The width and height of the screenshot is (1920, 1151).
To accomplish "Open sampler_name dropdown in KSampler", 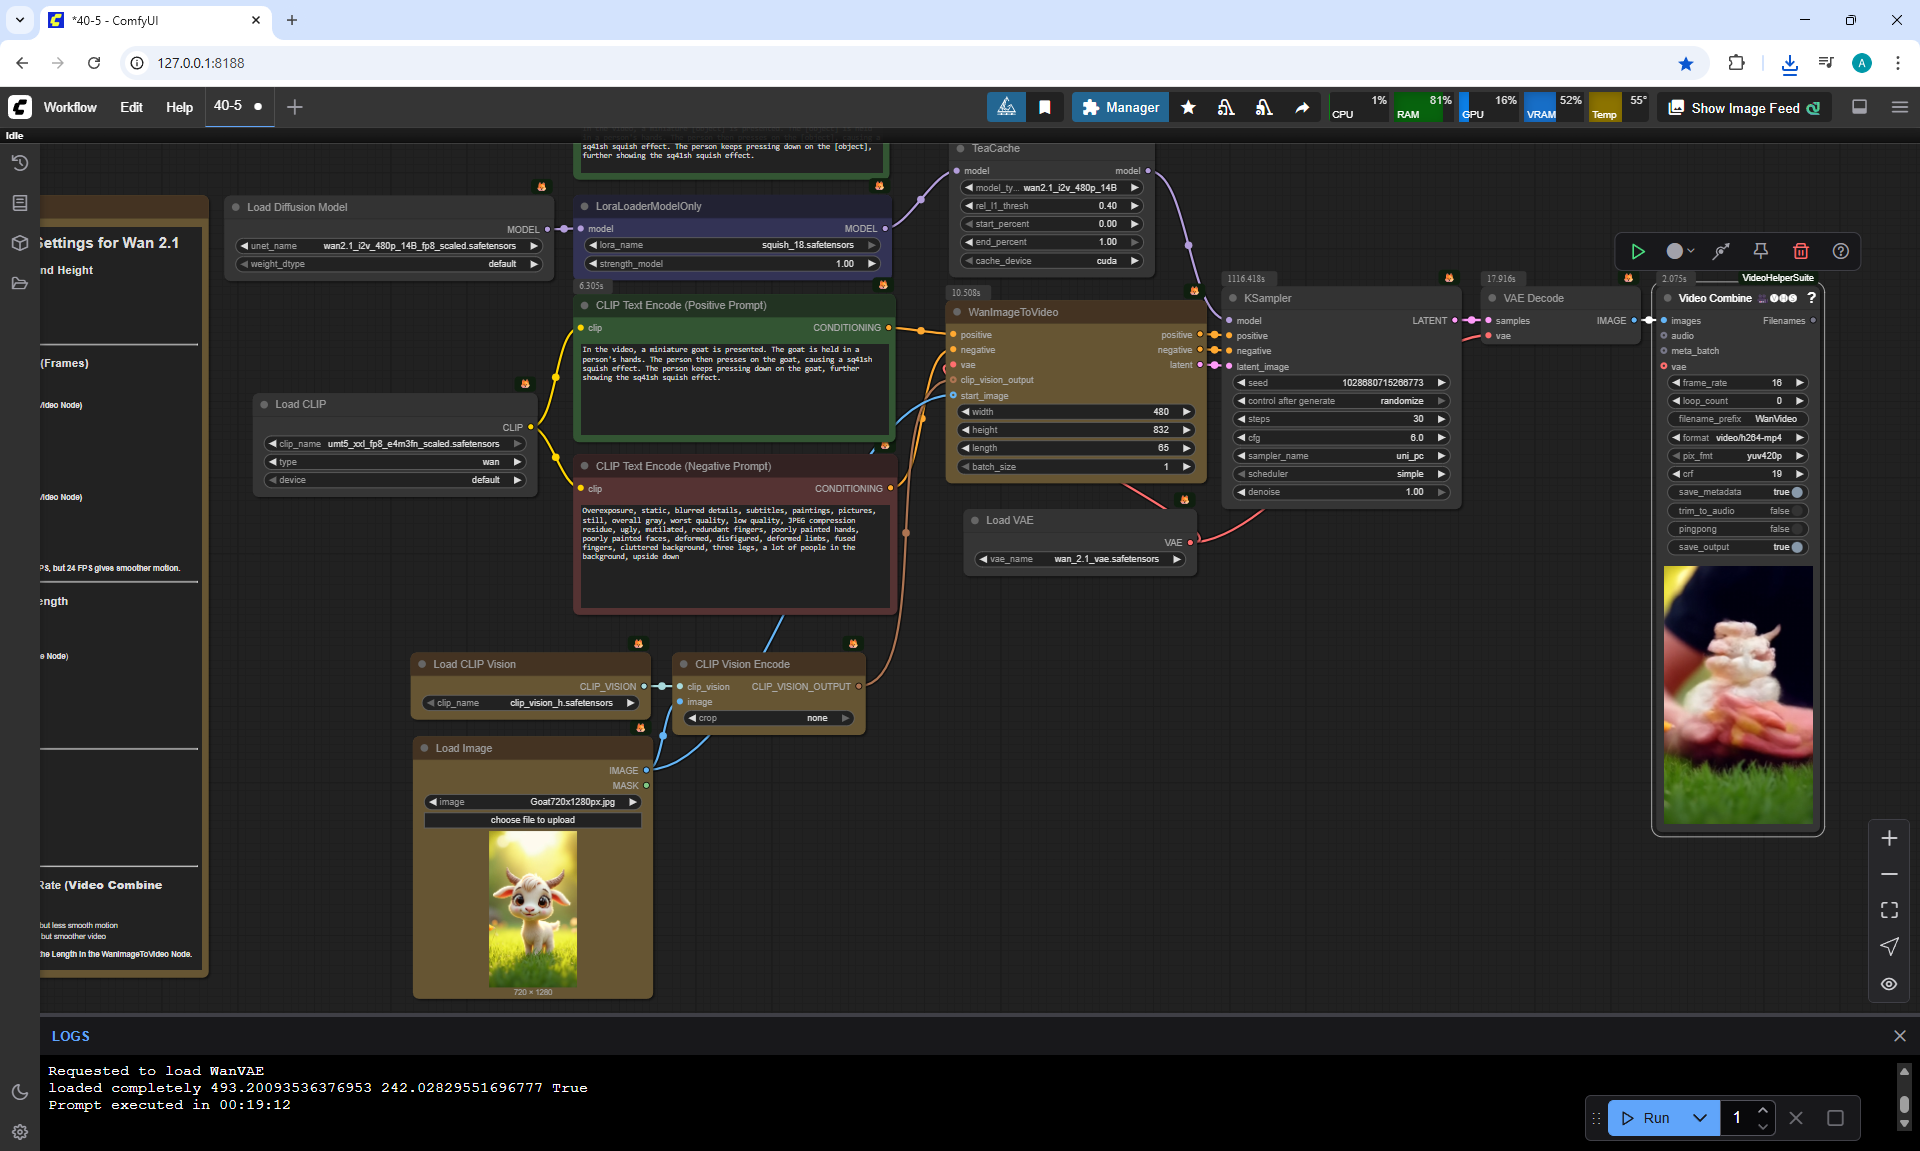I will 1340,456.
